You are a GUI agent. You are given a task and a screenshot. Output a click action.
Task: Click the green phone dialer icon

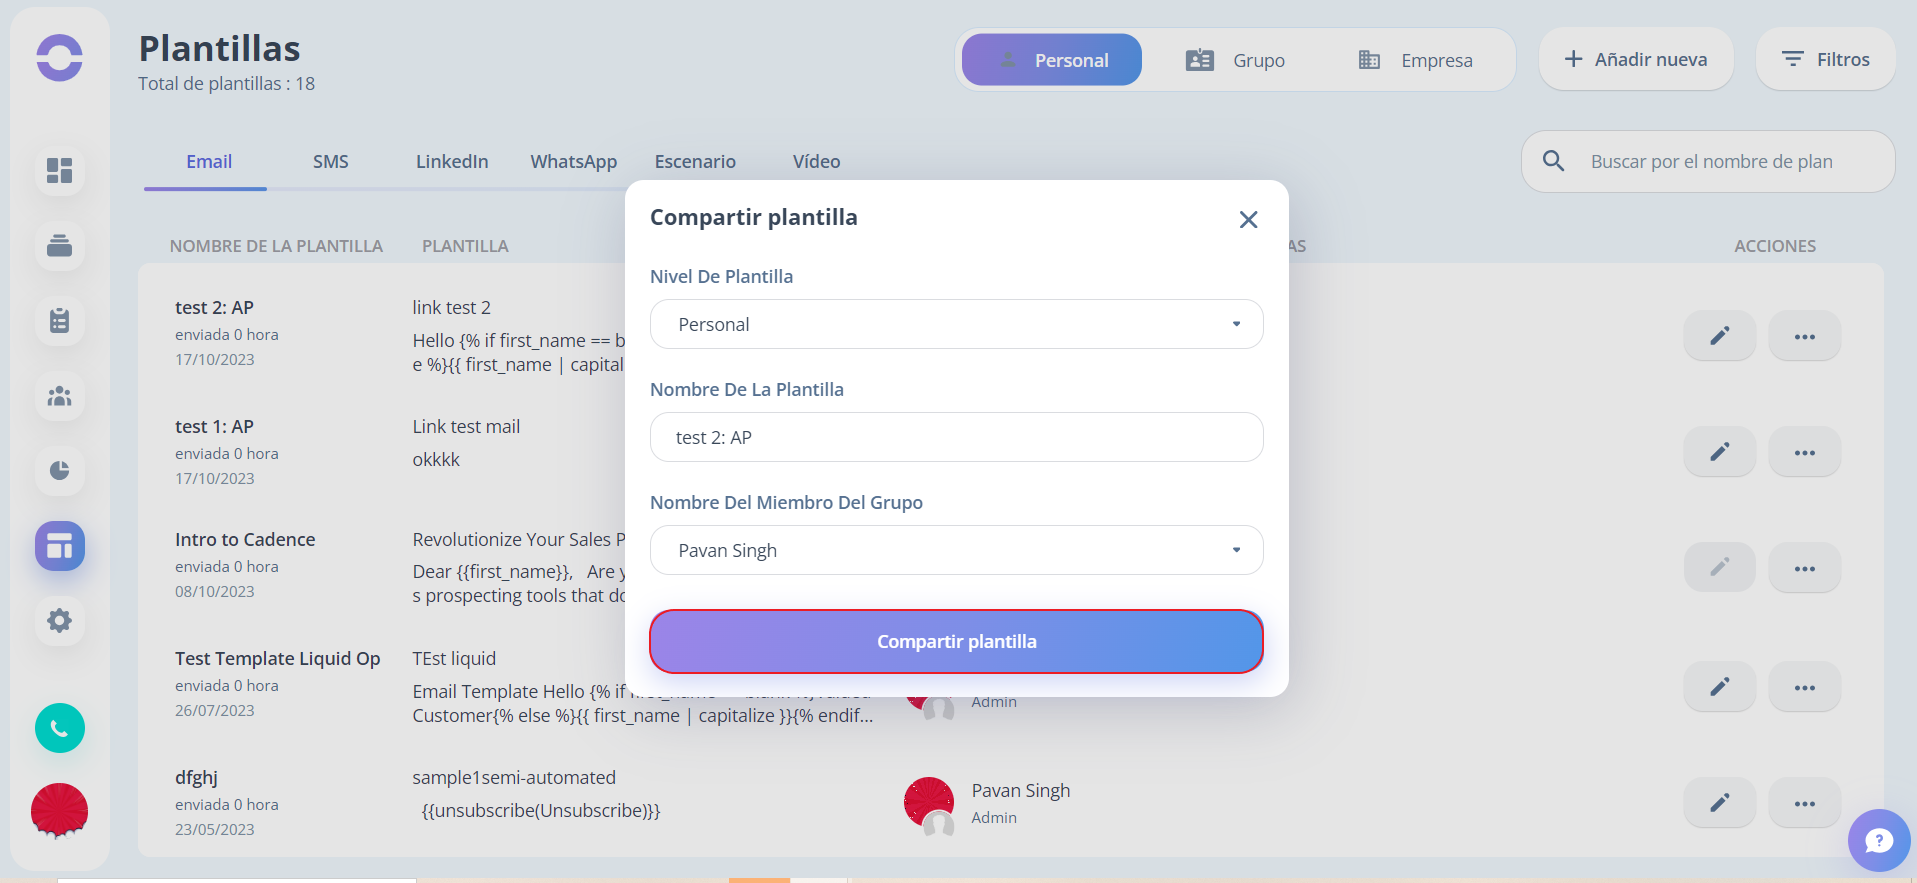tap(60, 728)
